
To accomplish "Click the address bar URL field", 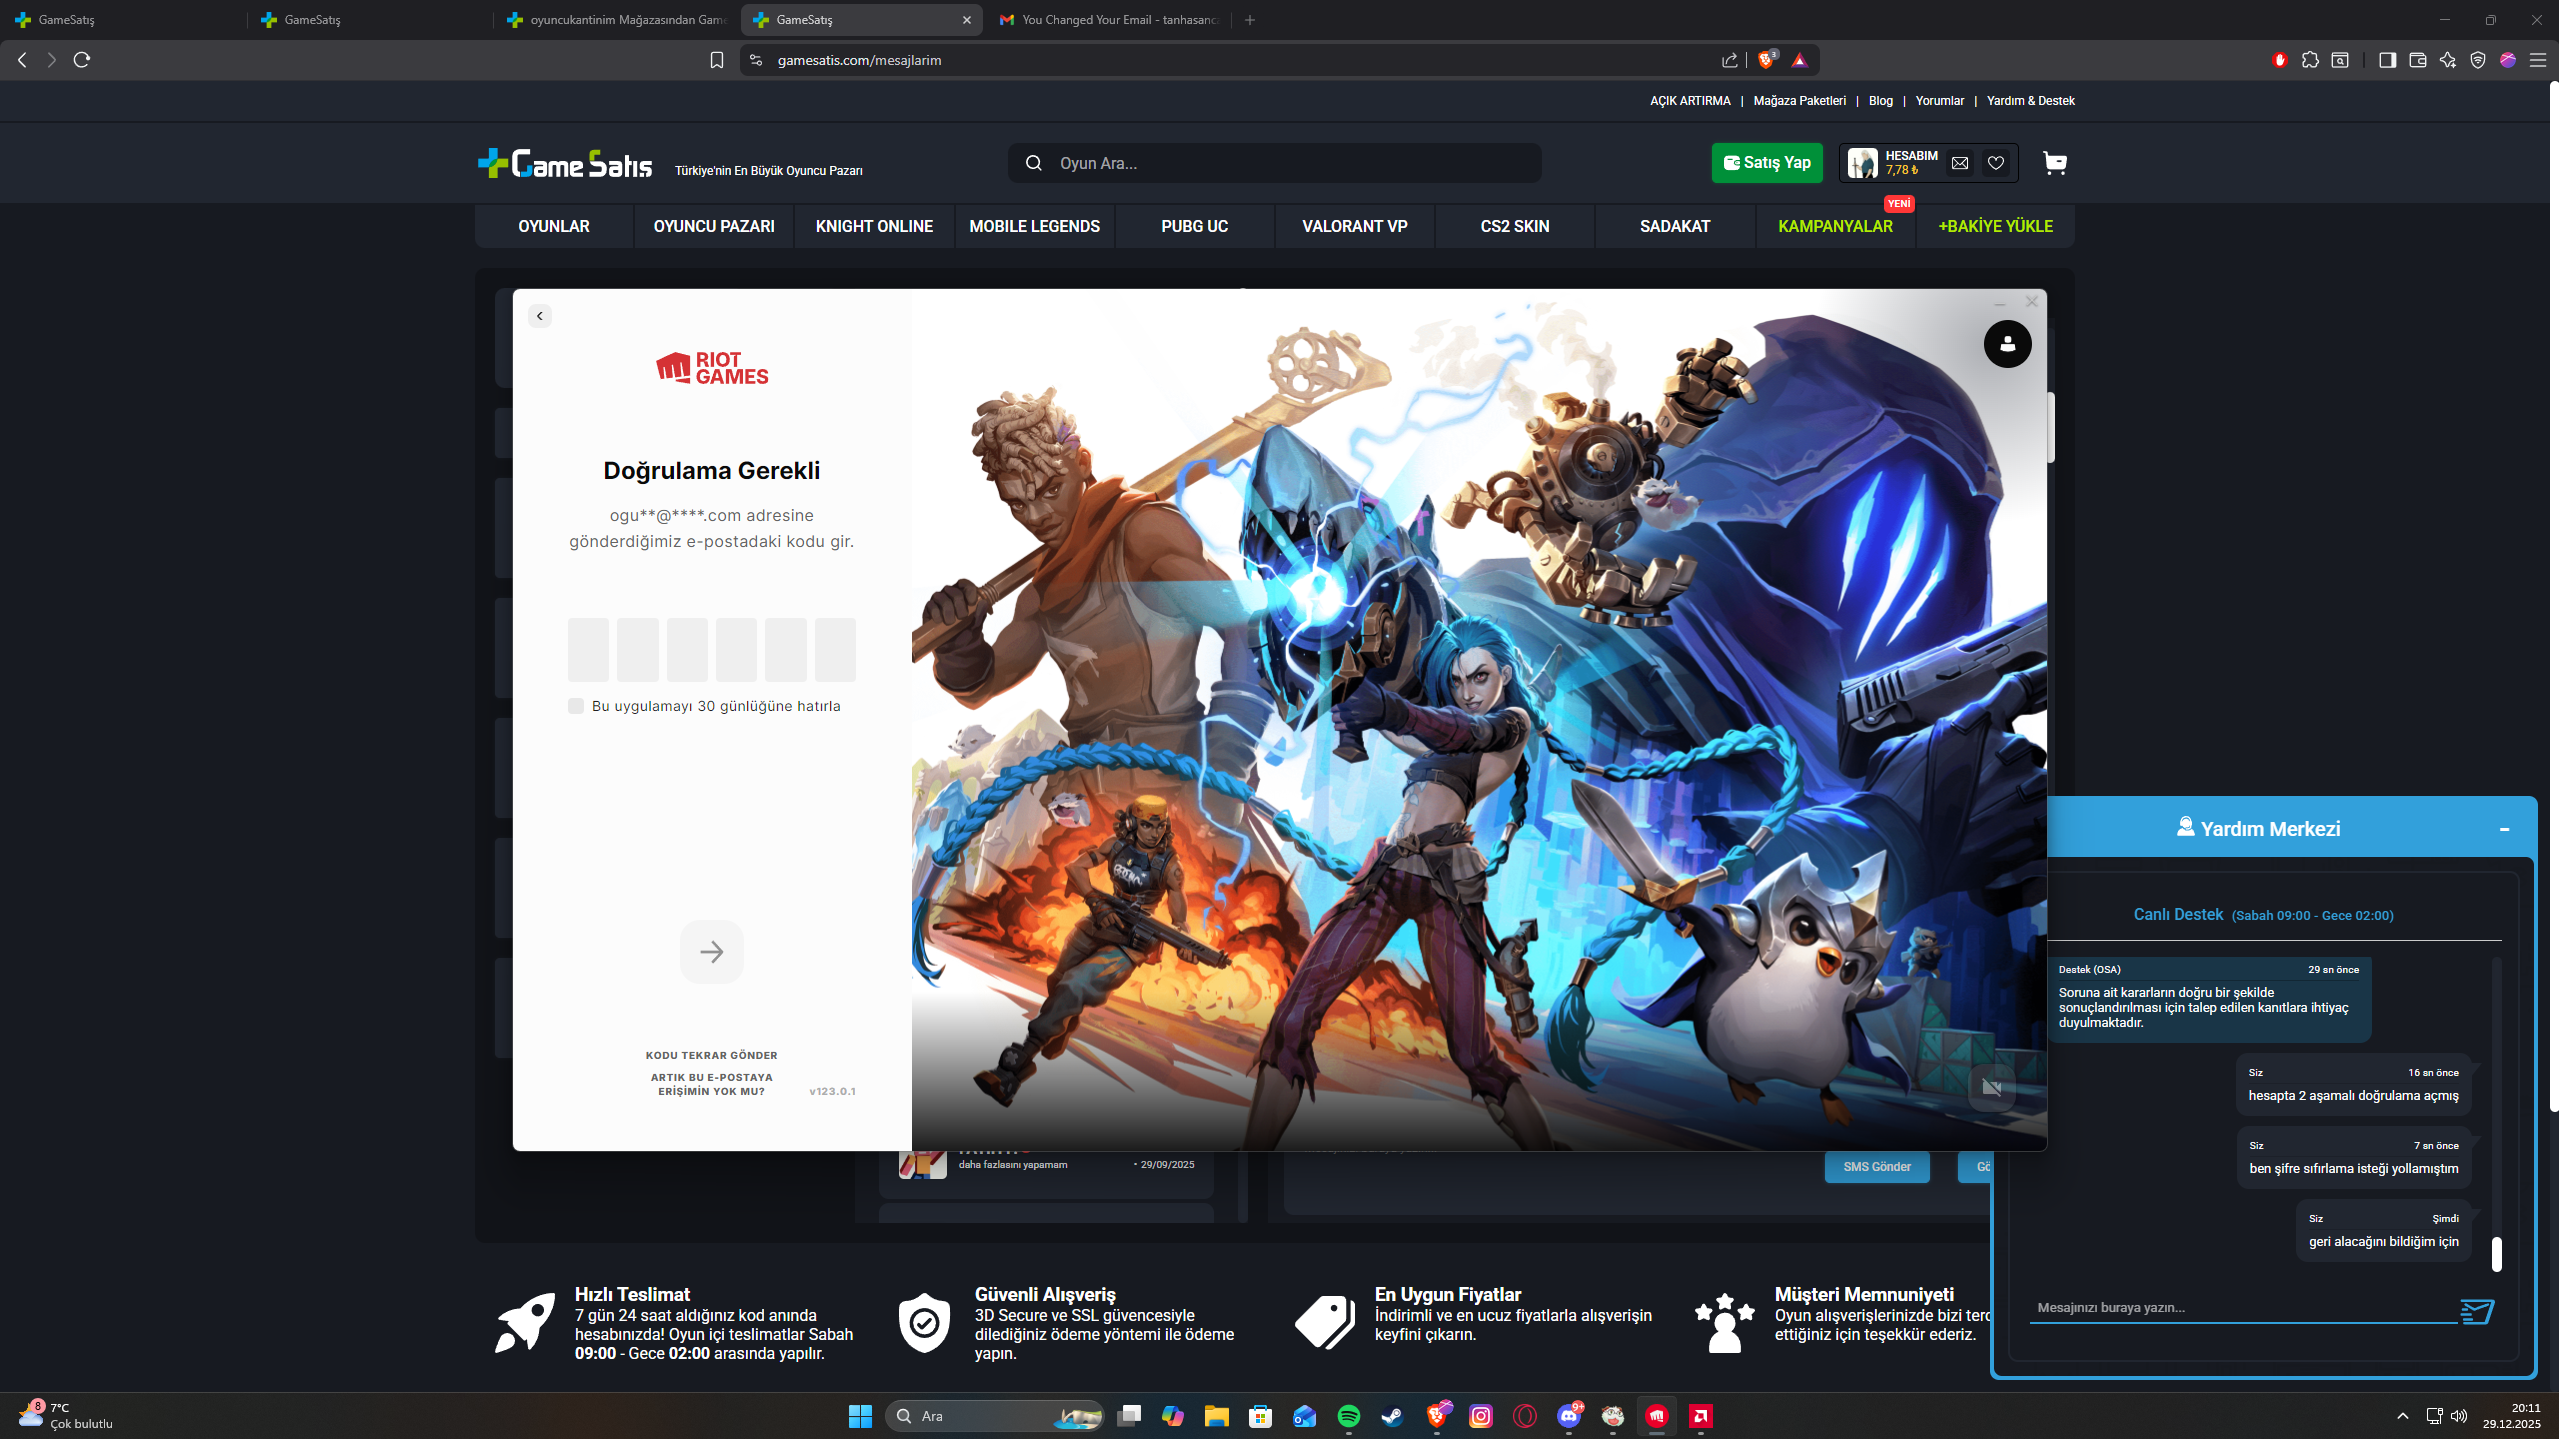I will [1240, 60].
